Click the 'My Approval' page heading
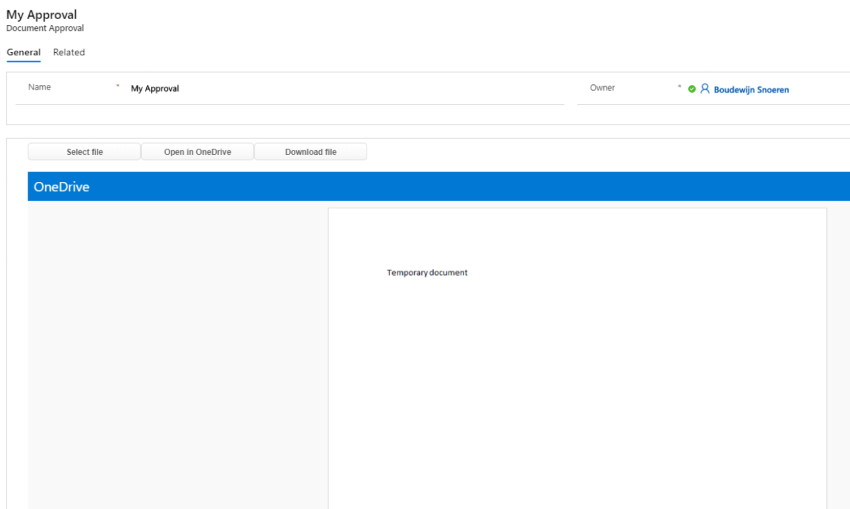 pyautogui.click(x=41, y=15)
